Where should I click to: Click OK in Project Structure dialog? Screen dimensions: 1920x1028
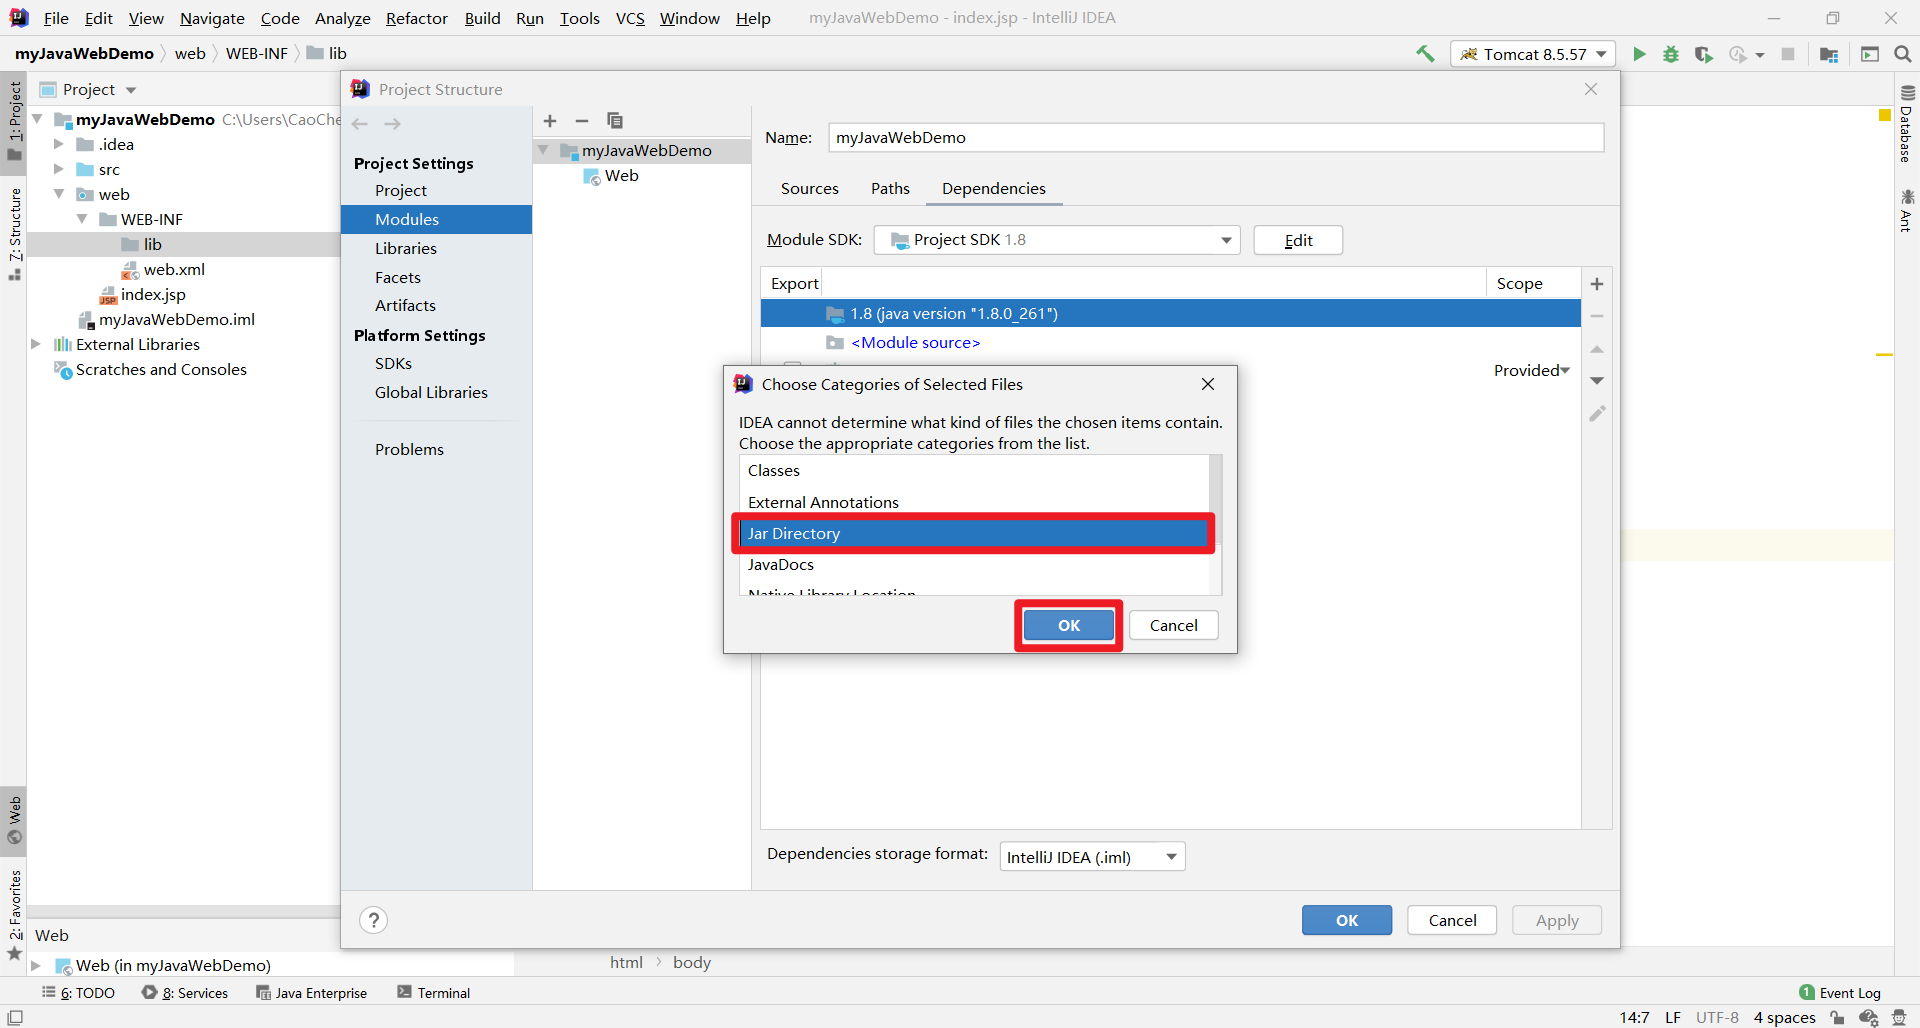(x=1347, y=920)
